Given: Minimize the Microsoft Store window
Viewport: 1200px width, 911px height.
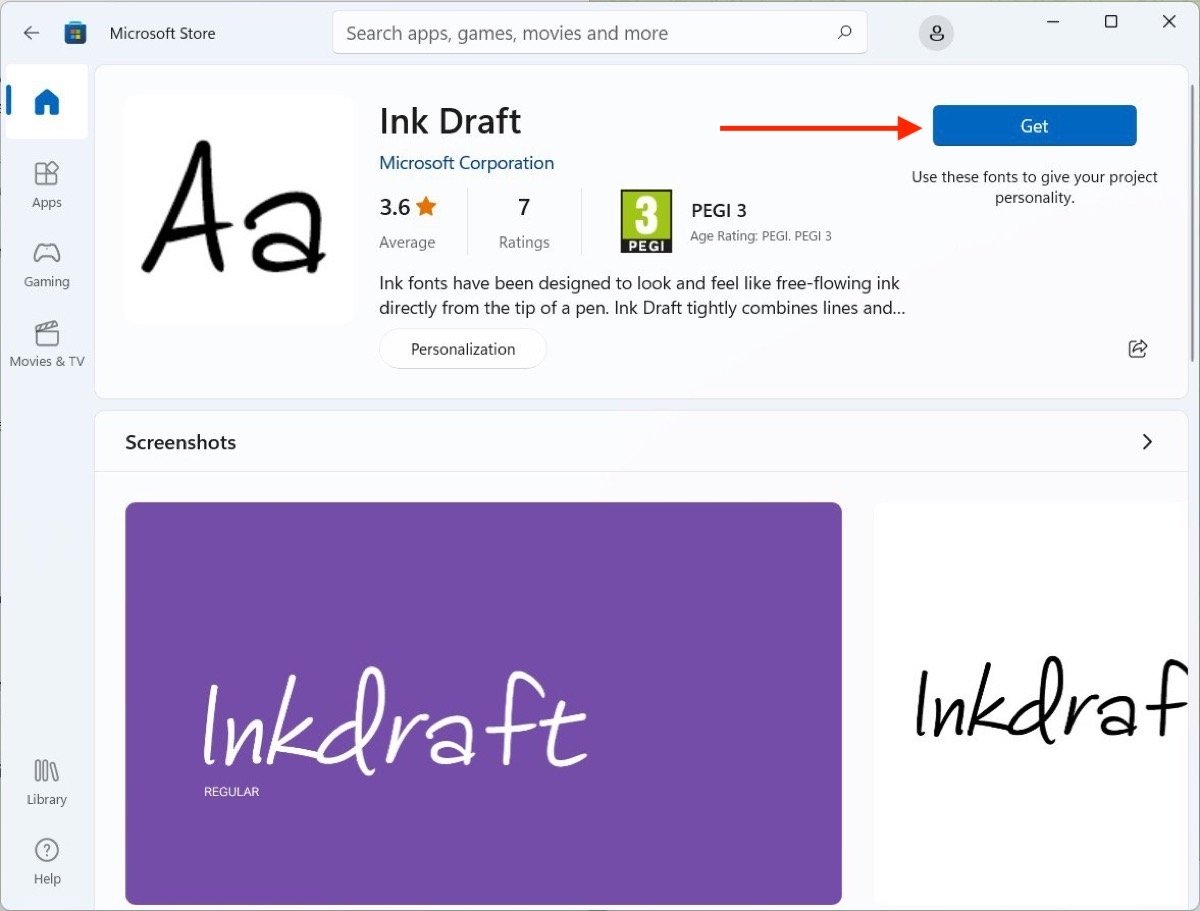Looking at the screenshot, I should [x=1053, y=22].
